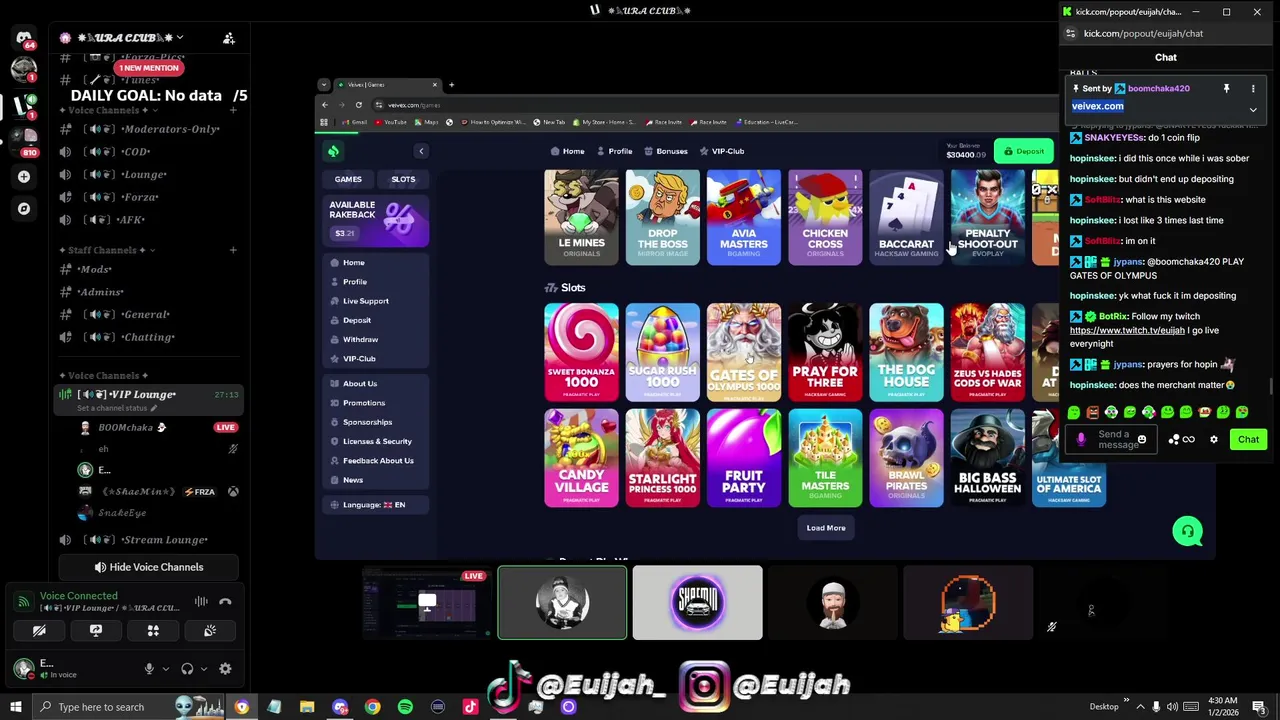Open emoji picker in Kick chat input
1280x720 pixels.
(x=1141, y=440)
